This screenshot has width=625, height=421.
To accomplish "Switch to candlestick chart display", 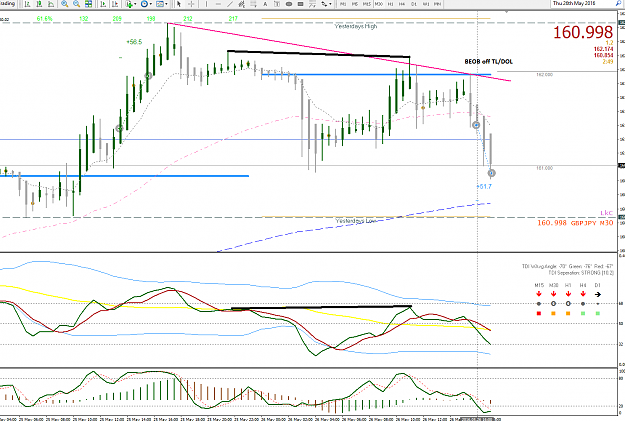I will (39, 4).
